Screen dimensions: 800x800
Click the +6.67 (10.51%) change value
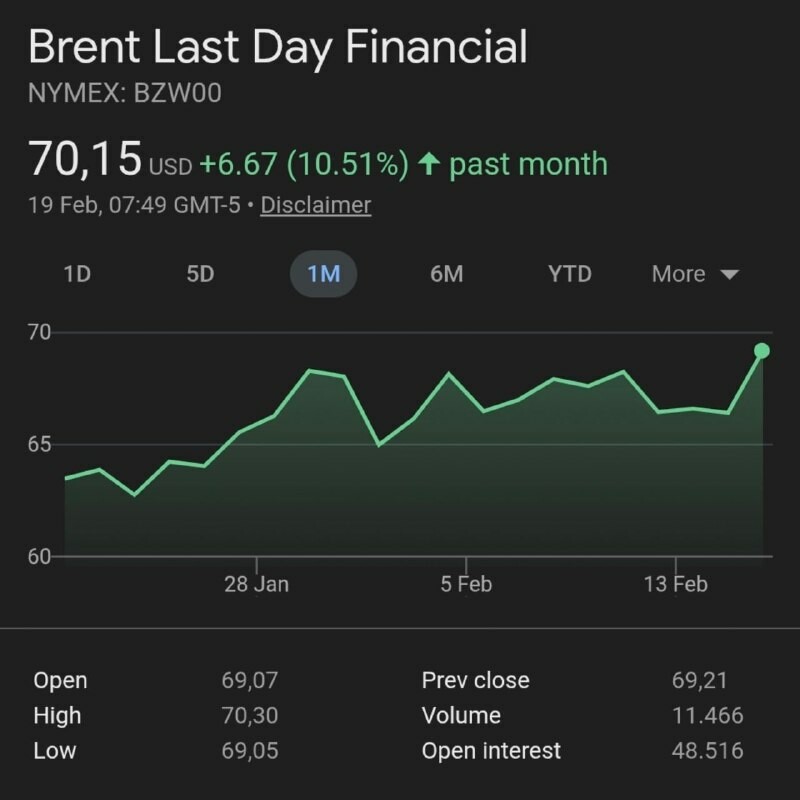[x=304, y=165]
